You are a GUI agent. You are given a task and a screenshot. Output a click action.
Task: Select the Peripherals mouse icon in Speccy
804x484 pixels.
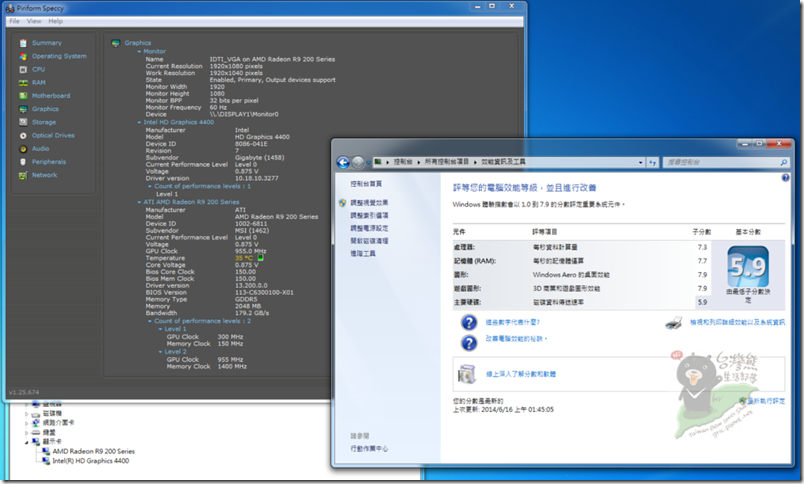[x=23, y=162]
